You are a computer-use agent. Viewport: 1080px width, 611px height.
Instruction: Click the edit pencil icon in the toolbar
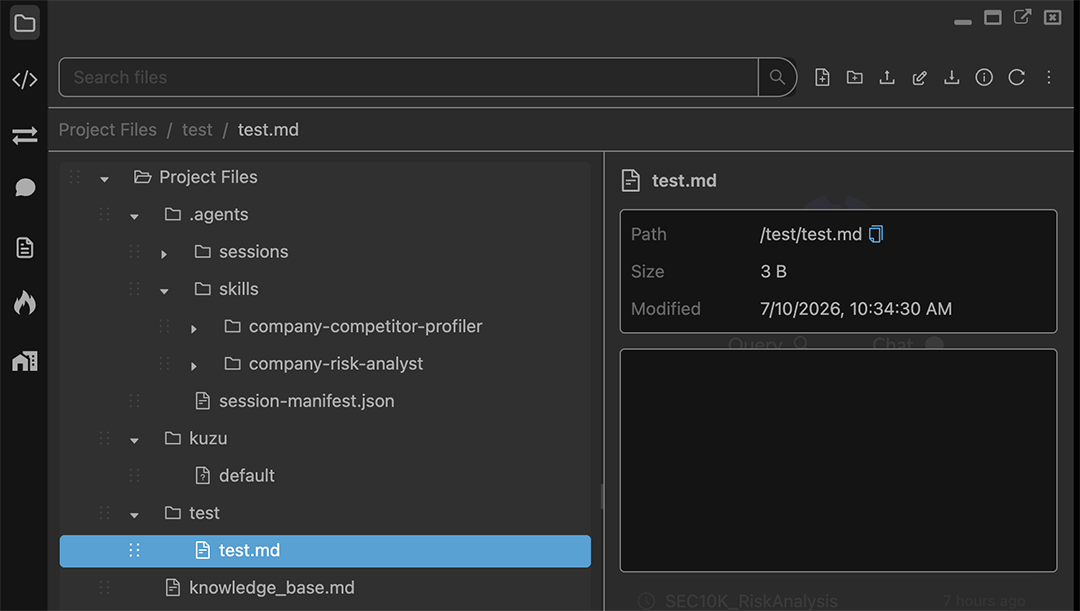(919, 77)
